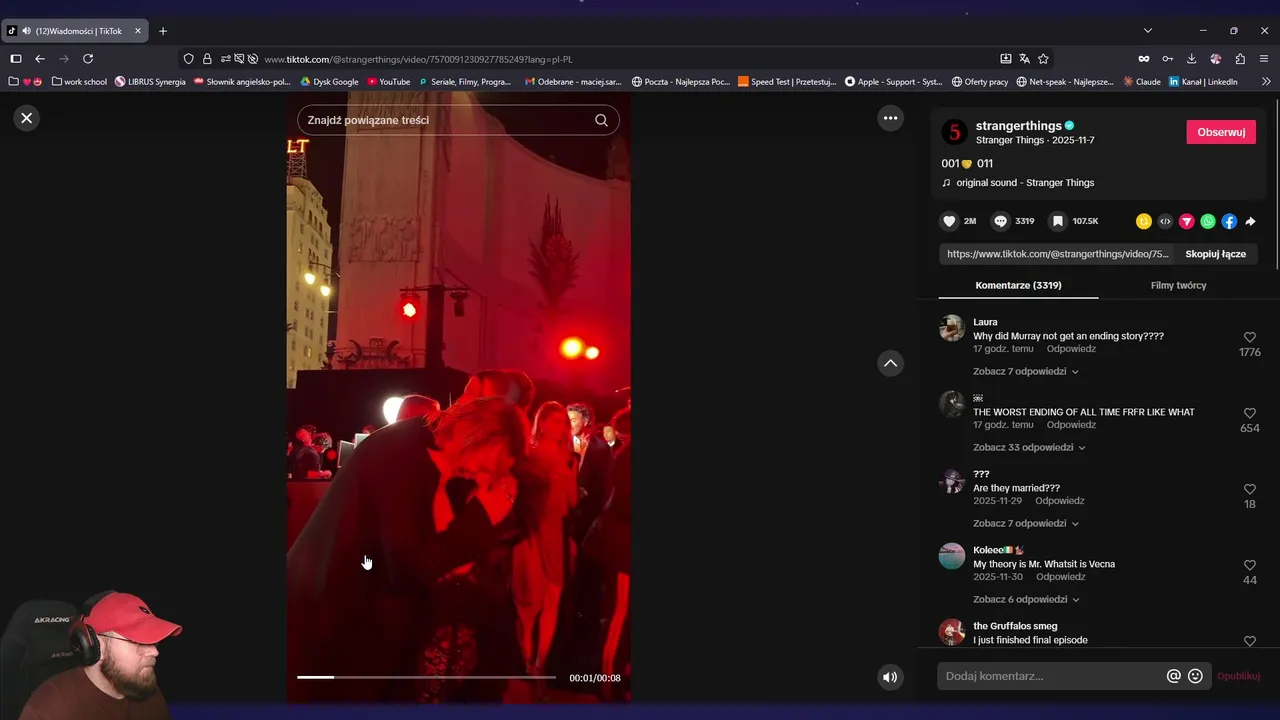Image resolution: width=1280 pixels, height=720 pixels.
Task: Expand Zobacz 6 odpowiedzi replies
Action: (1025, 599)
